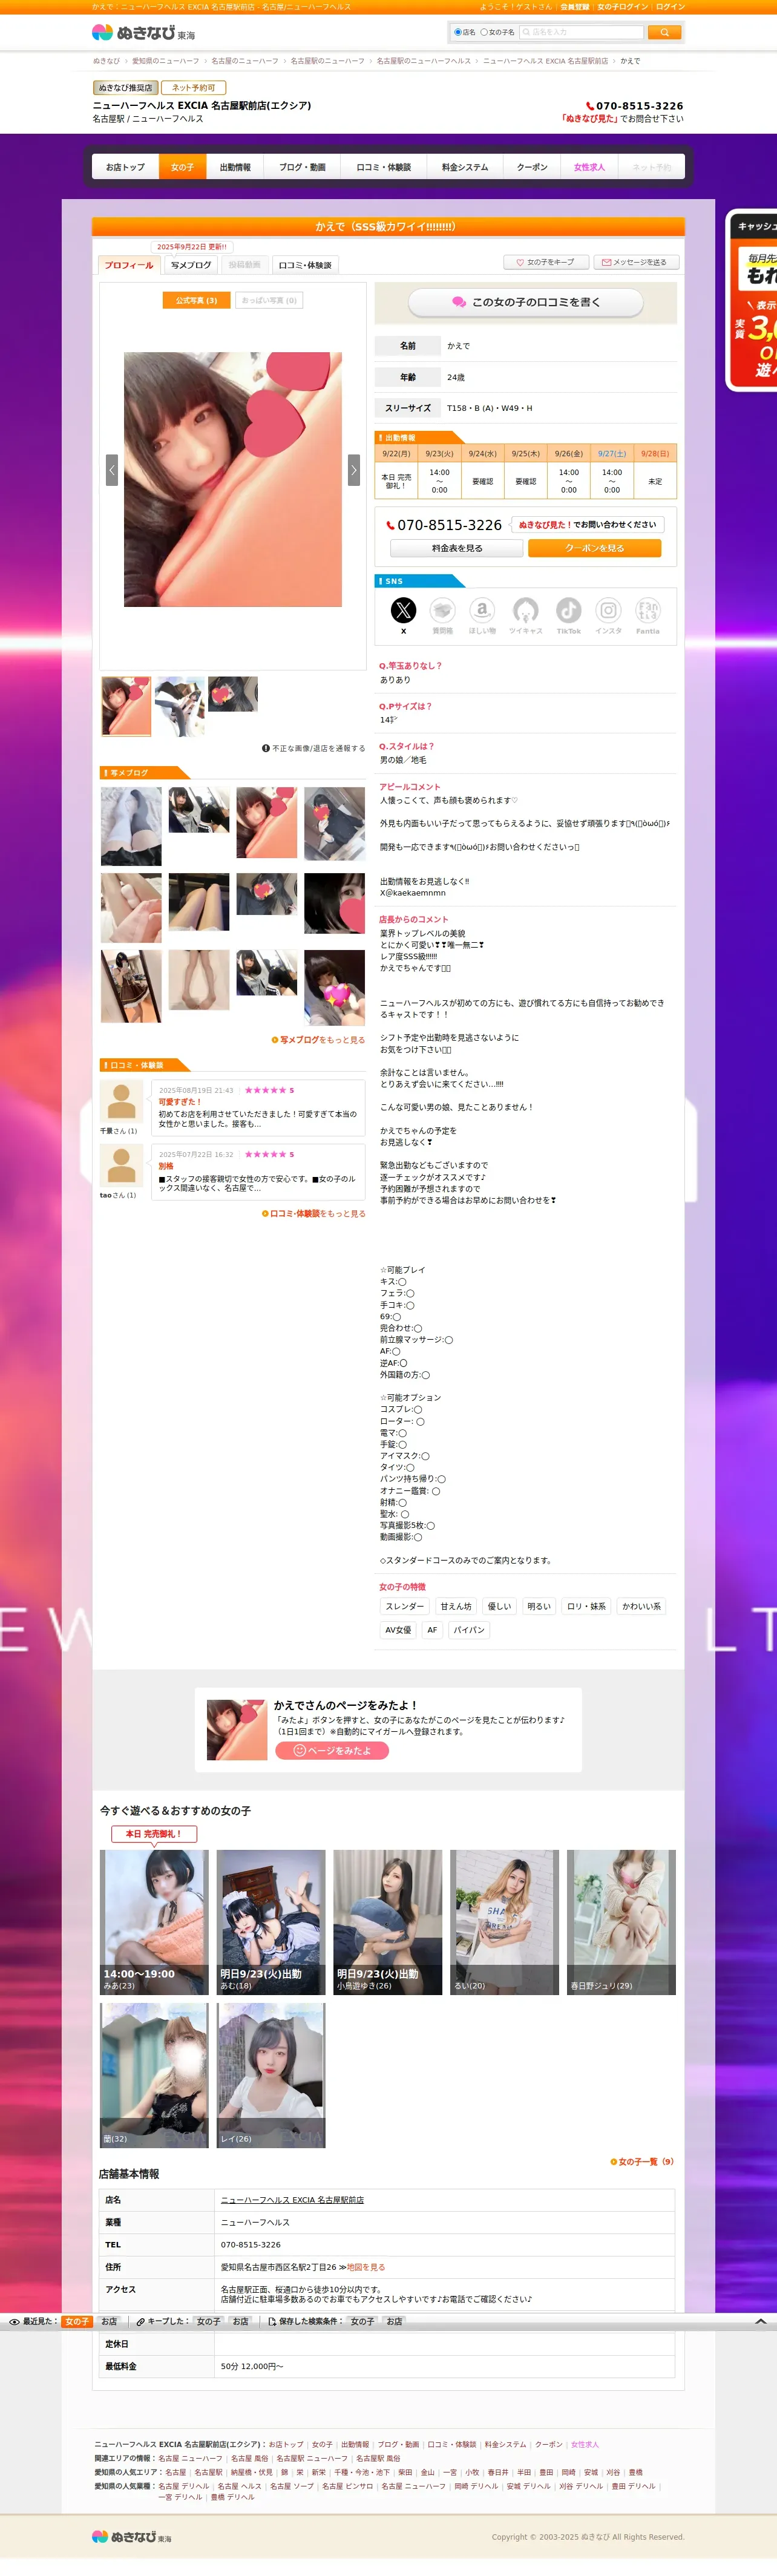
Task: Click the saved search conditions document icon
Action: coord(272,2322)
